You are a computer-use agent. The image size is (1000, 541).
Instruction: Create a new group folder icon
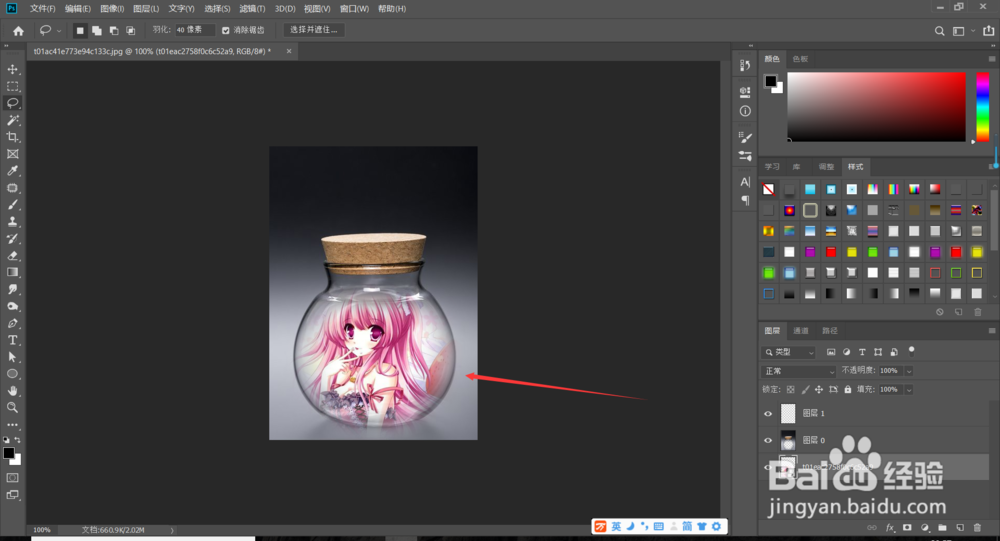(942, 528)
